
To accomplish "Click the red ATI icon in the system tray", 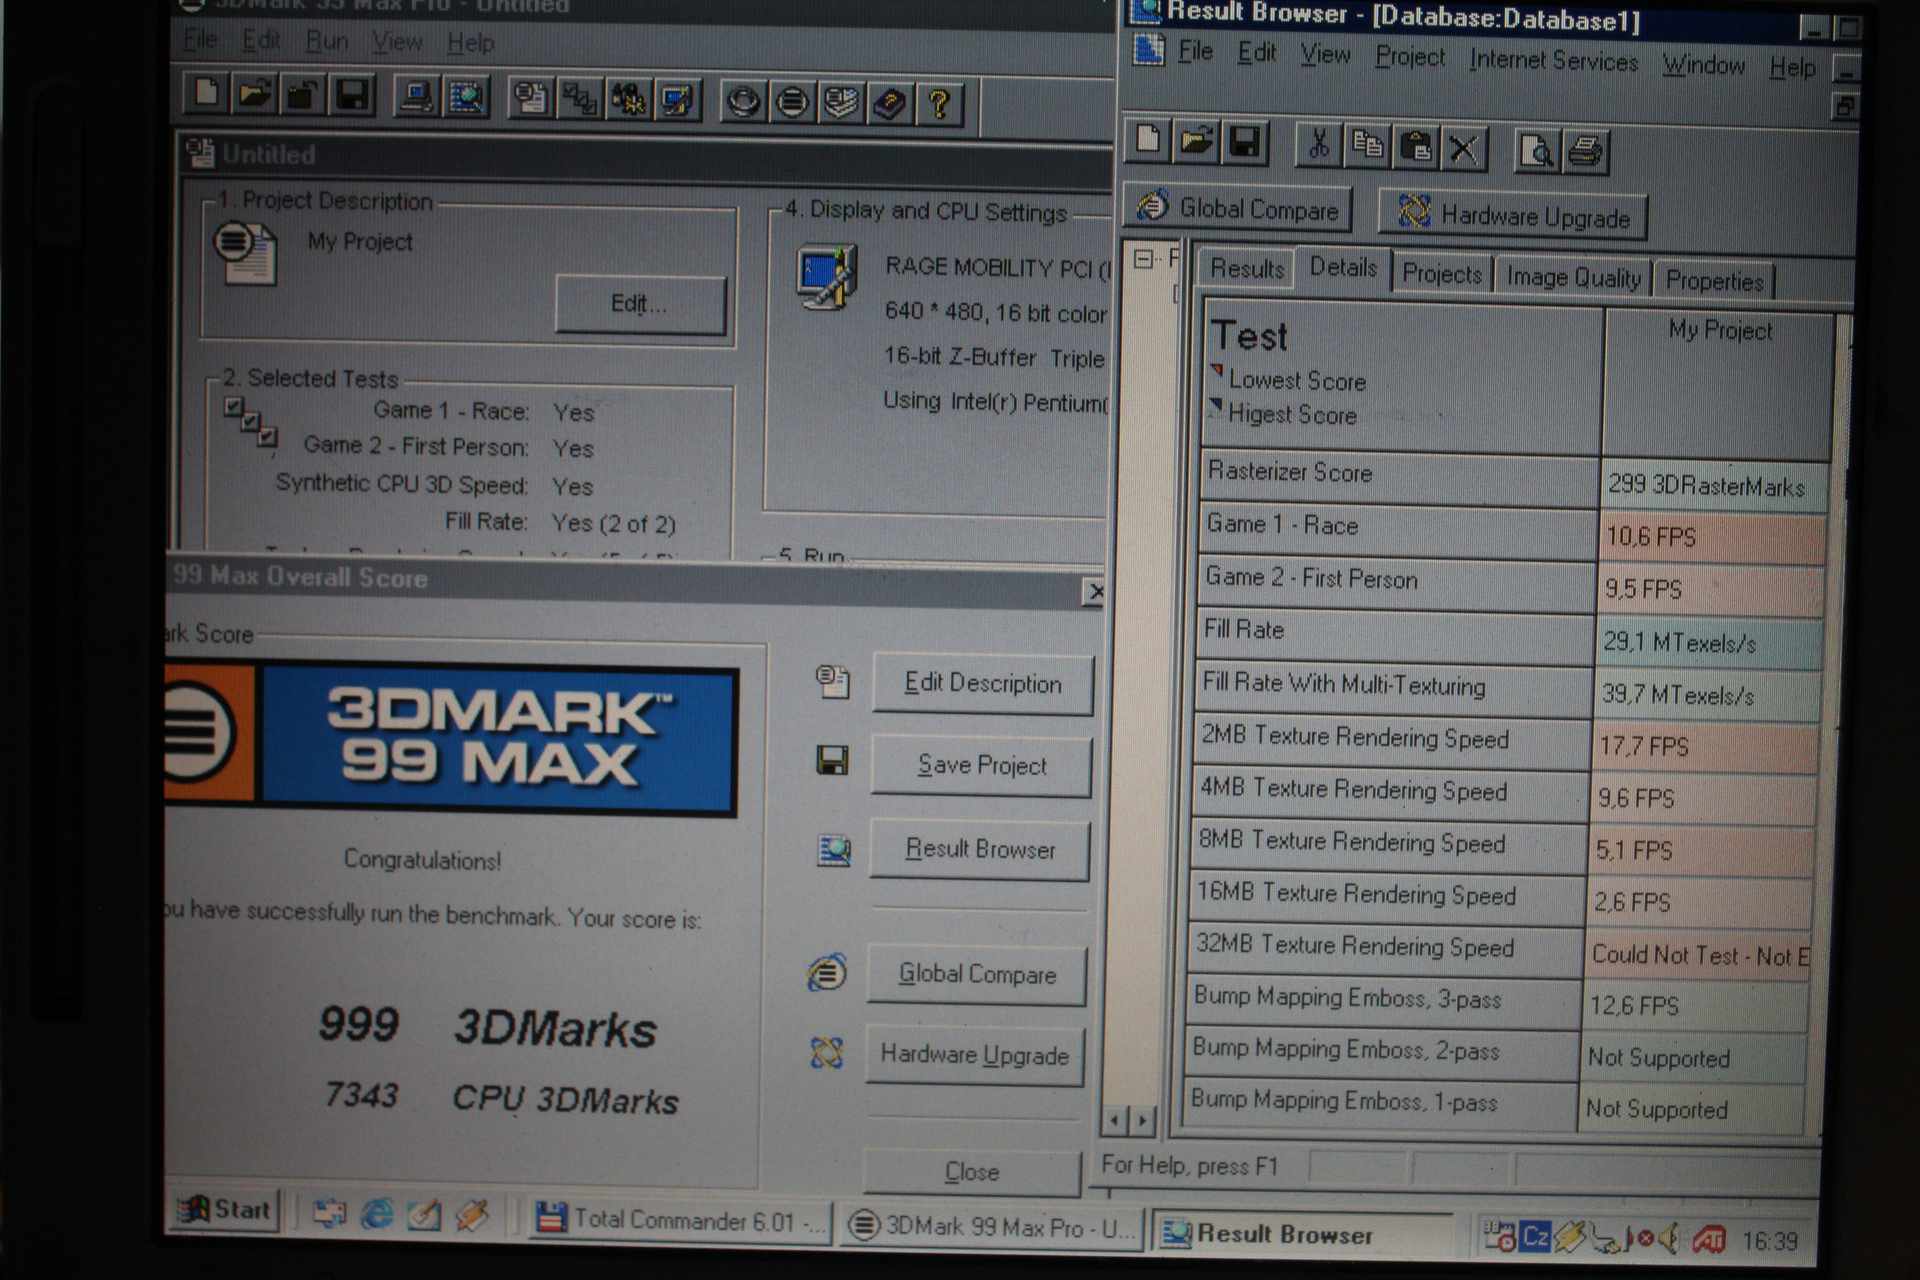I will click(1708, 1240).
